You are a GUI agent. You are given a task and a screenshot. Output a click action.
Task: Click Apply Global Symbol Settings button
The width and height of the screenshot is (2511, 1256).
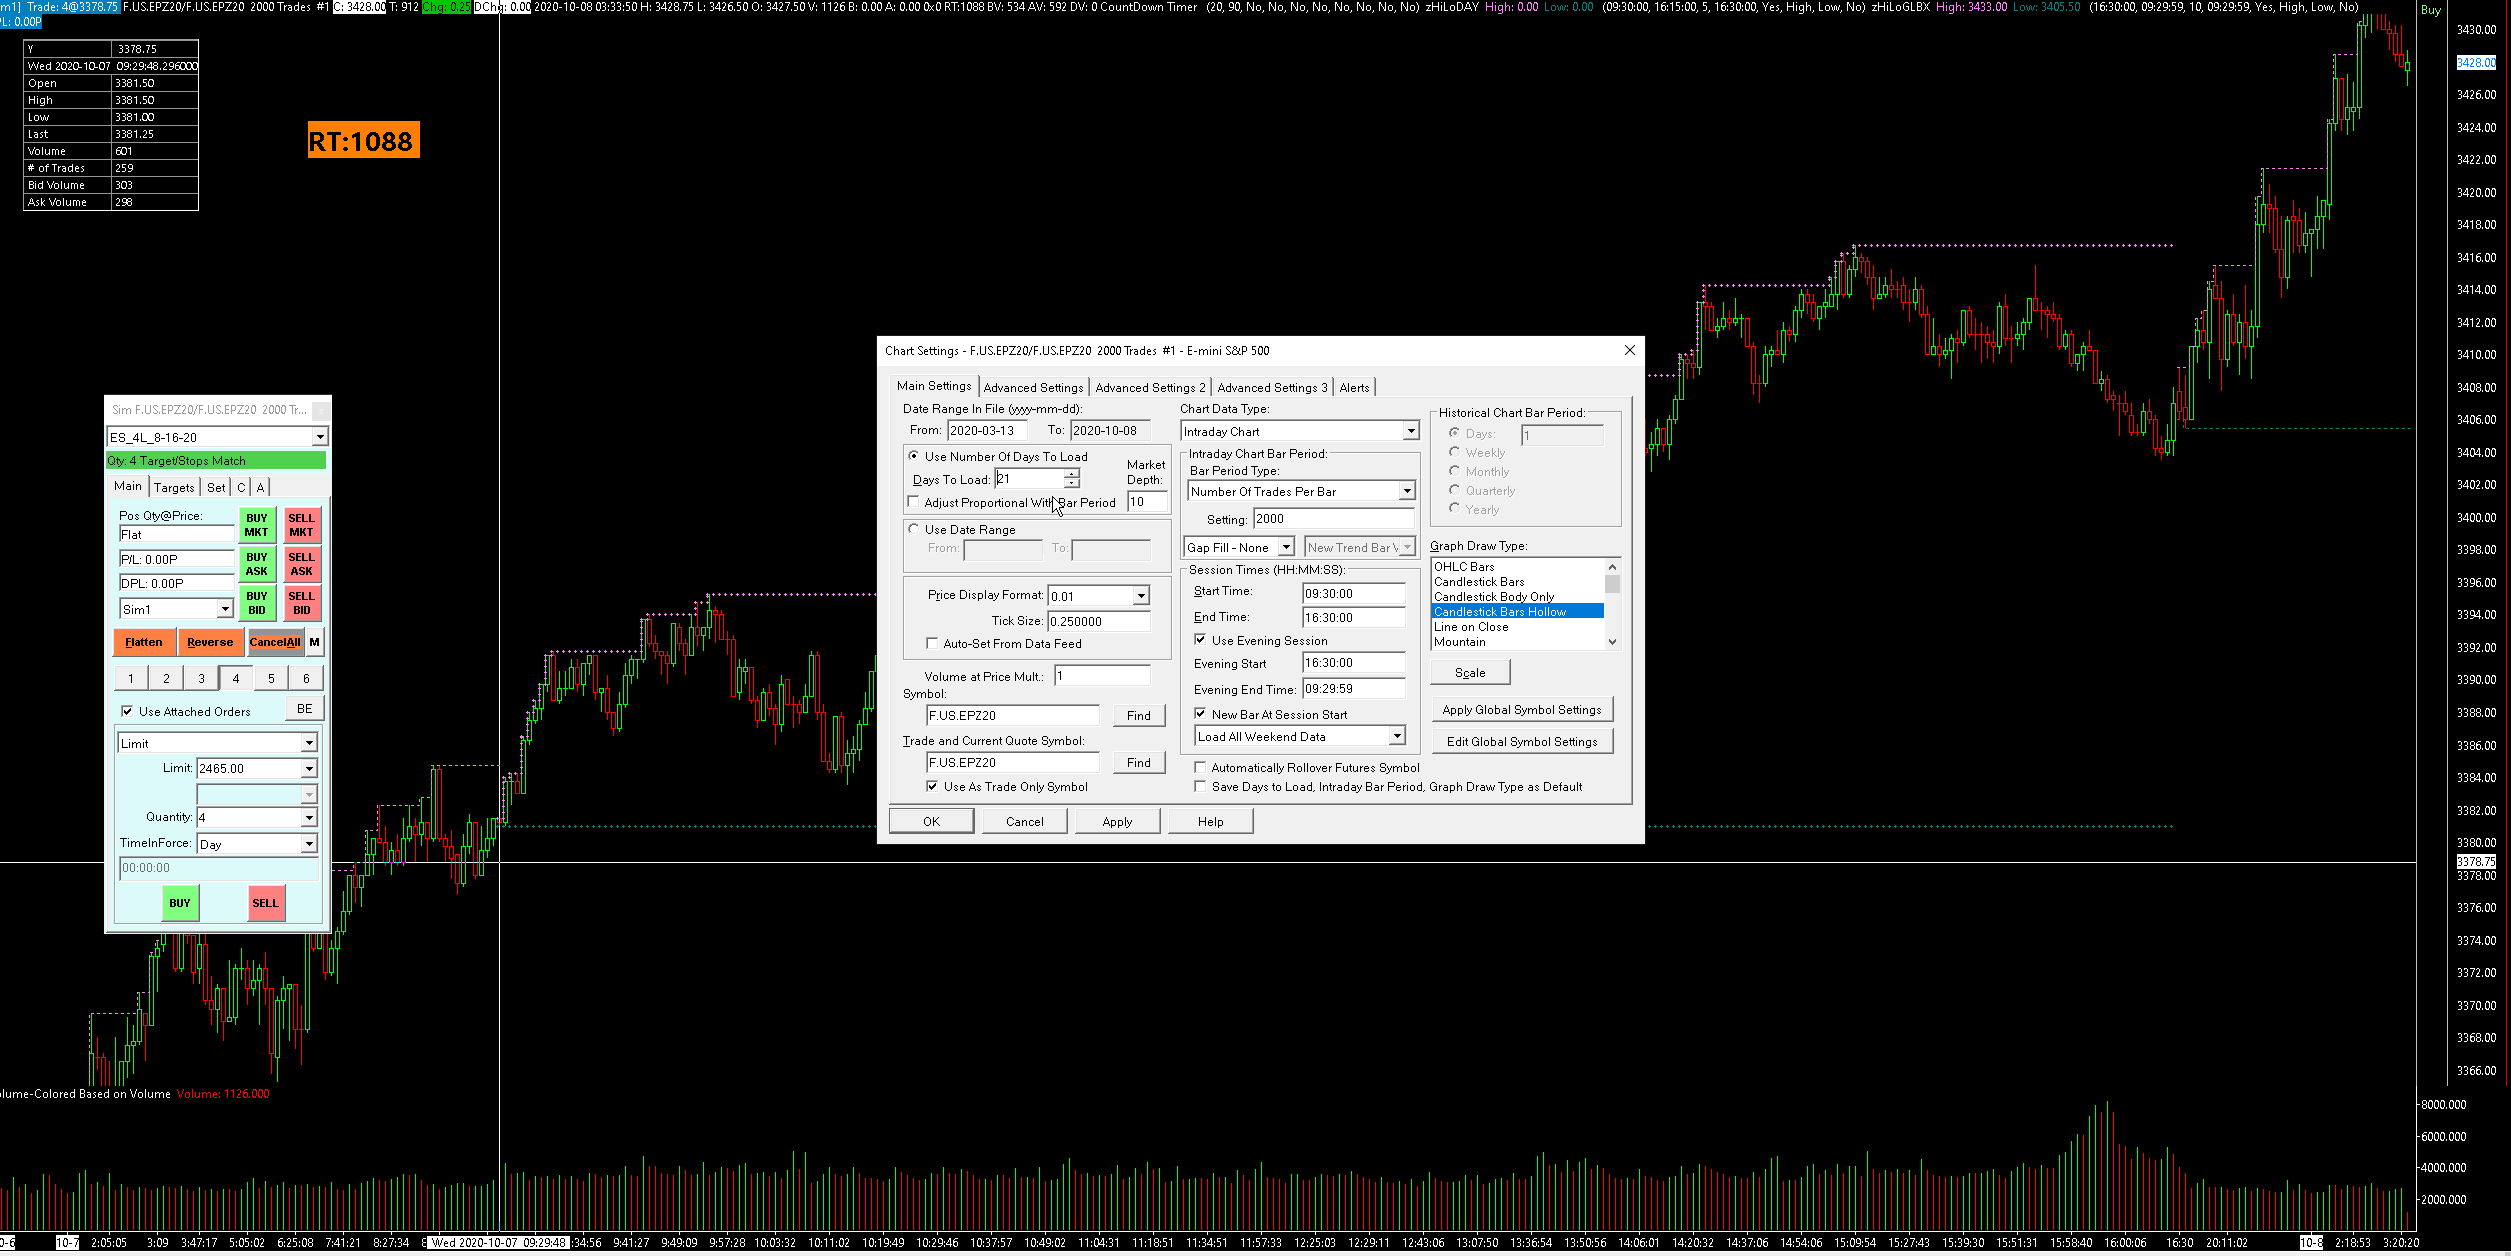point(1521,709)
